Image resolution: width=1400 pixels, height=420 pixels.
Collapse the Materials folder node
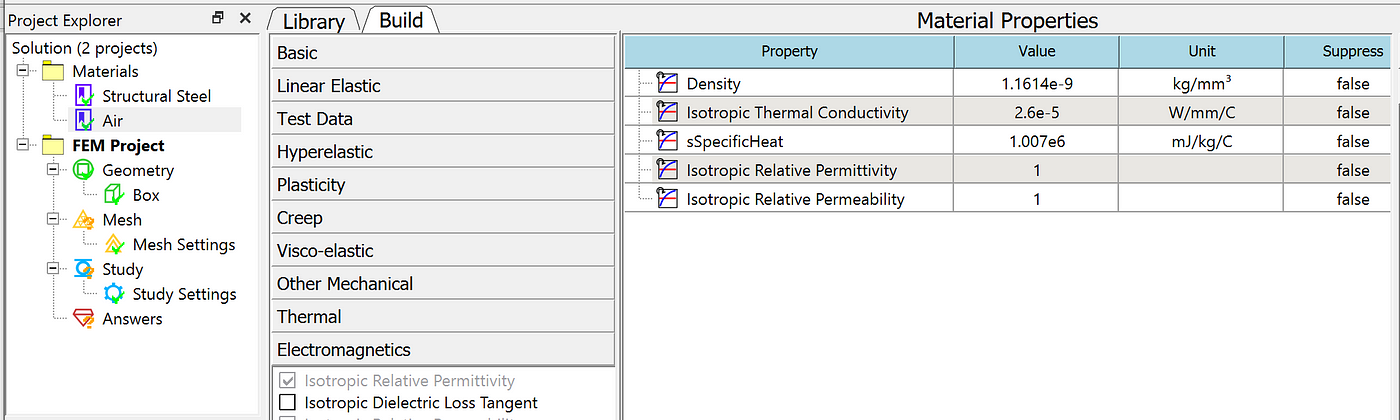(22, 72)
